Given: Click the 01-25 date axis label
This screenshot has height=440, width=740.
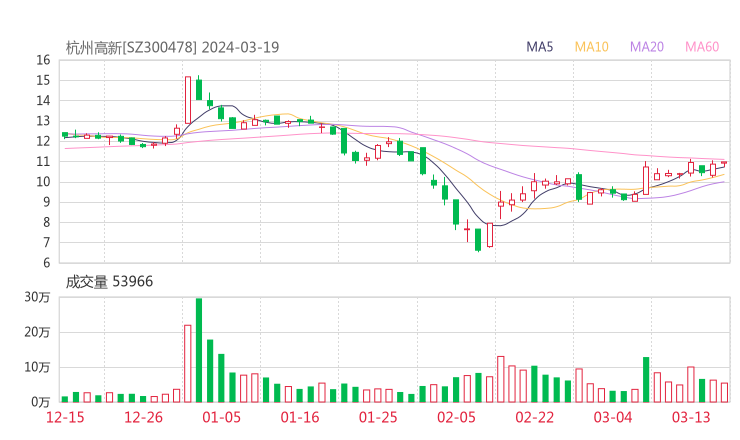Looking at the screenshot, I should 378,417.
